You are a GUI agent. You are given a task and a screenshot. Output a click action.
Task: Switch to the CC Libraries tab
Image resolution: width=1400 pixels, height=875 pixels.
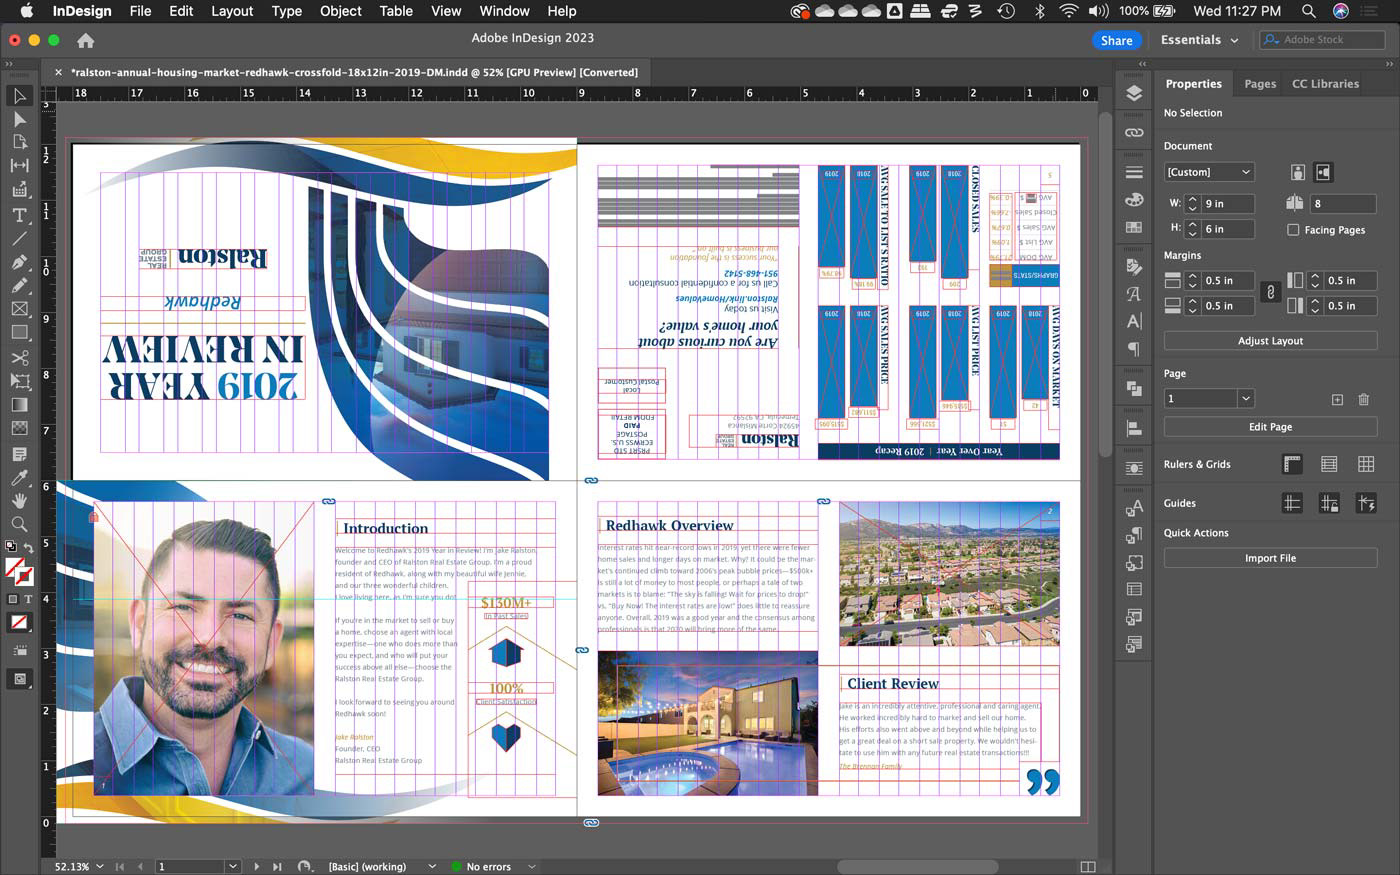coord(1325,84)
